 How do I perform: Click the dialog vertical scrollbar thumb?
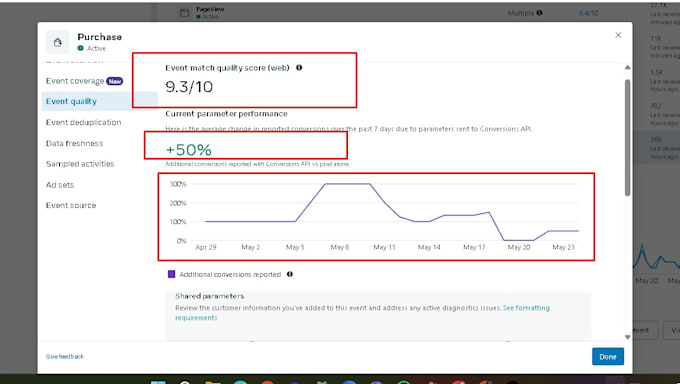pyautogui.click(x=628, y=138)
